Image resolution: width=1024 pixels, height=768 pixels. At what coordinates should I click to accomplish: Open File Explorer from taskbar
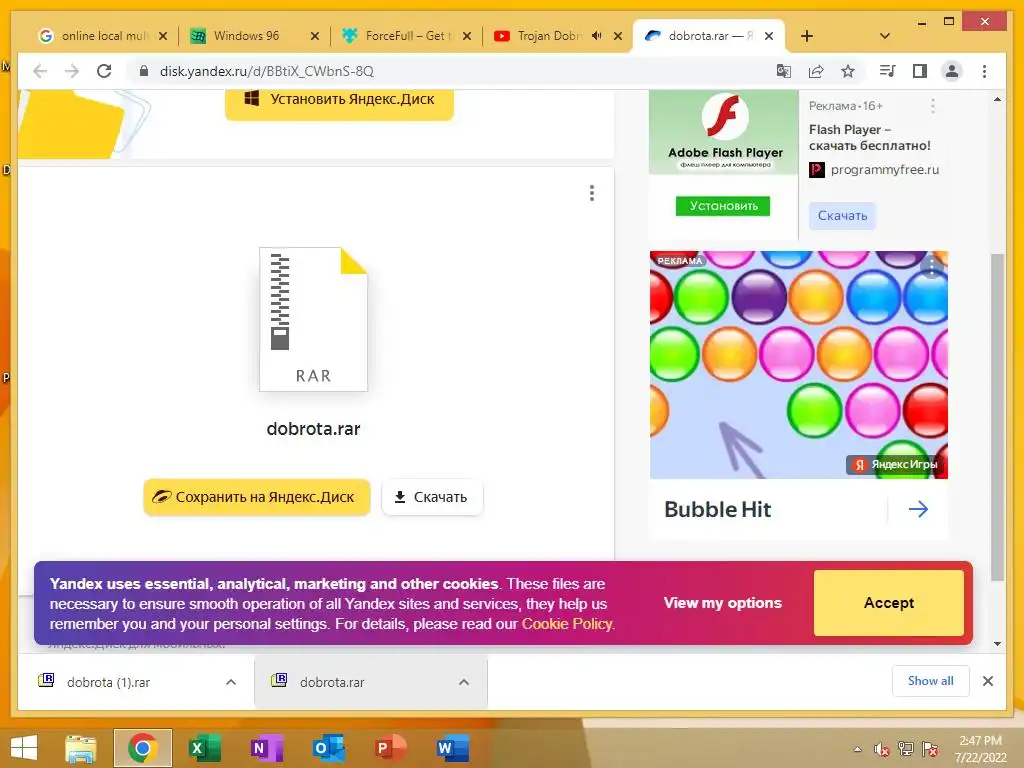[80, 748]
